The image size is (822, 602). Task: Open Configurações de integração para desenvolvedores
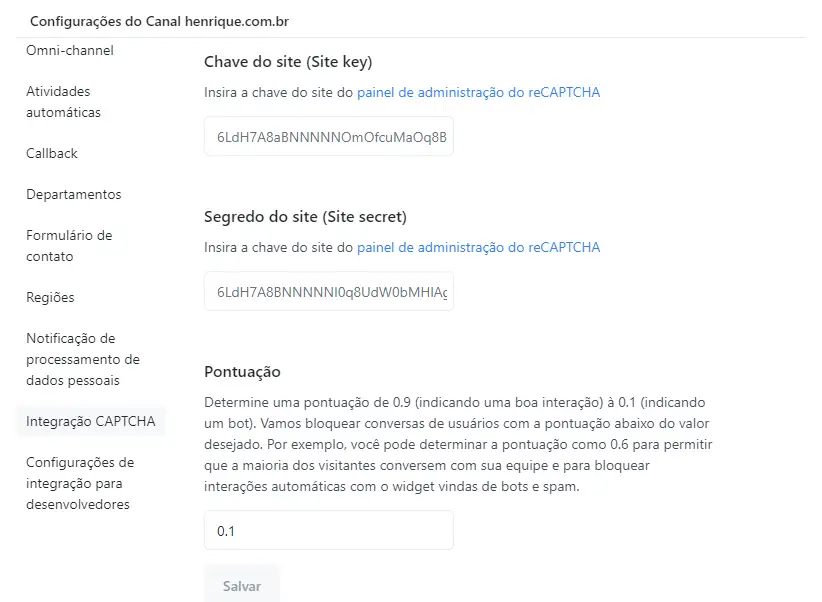(x=80, y=483)
